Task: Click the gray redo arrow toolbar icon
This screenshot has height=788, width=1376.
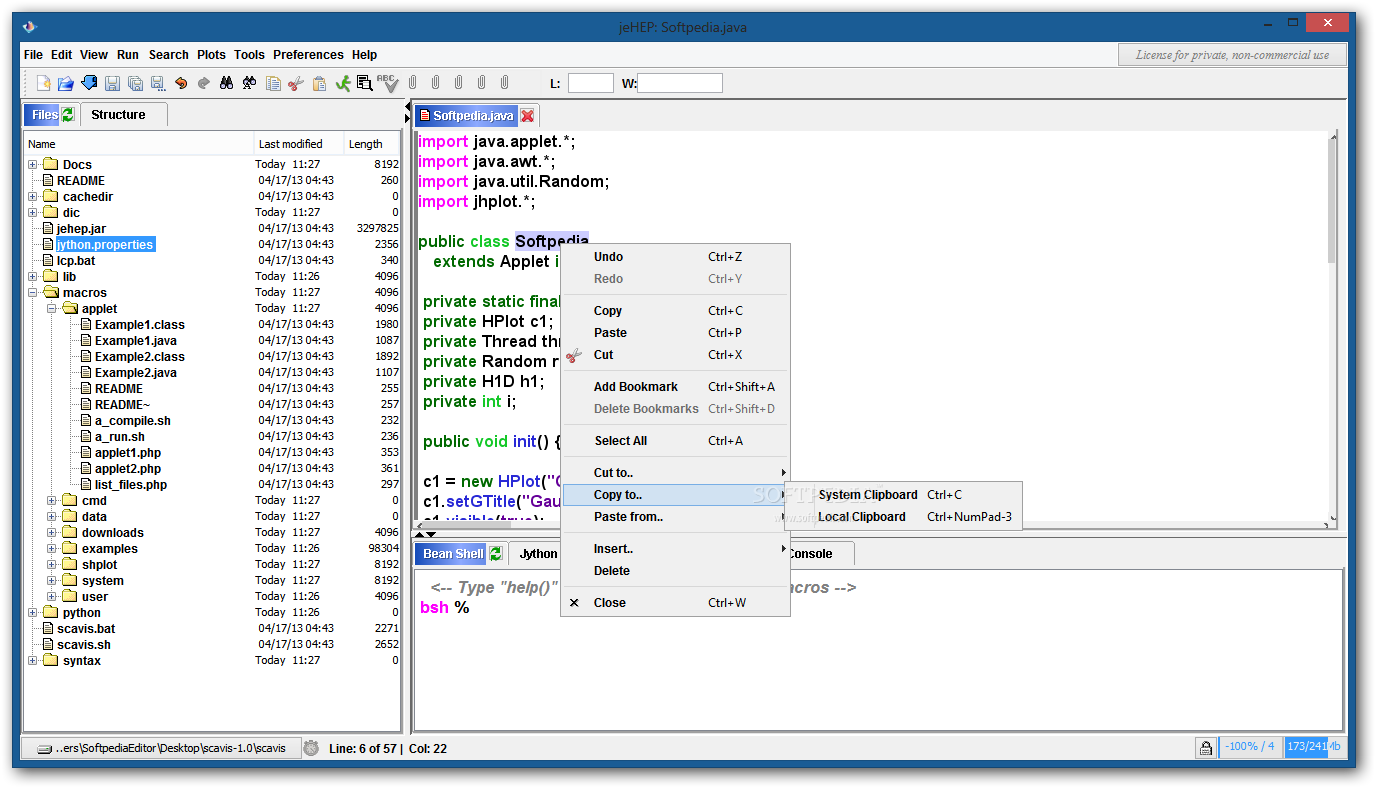Action: click(204, 83)
